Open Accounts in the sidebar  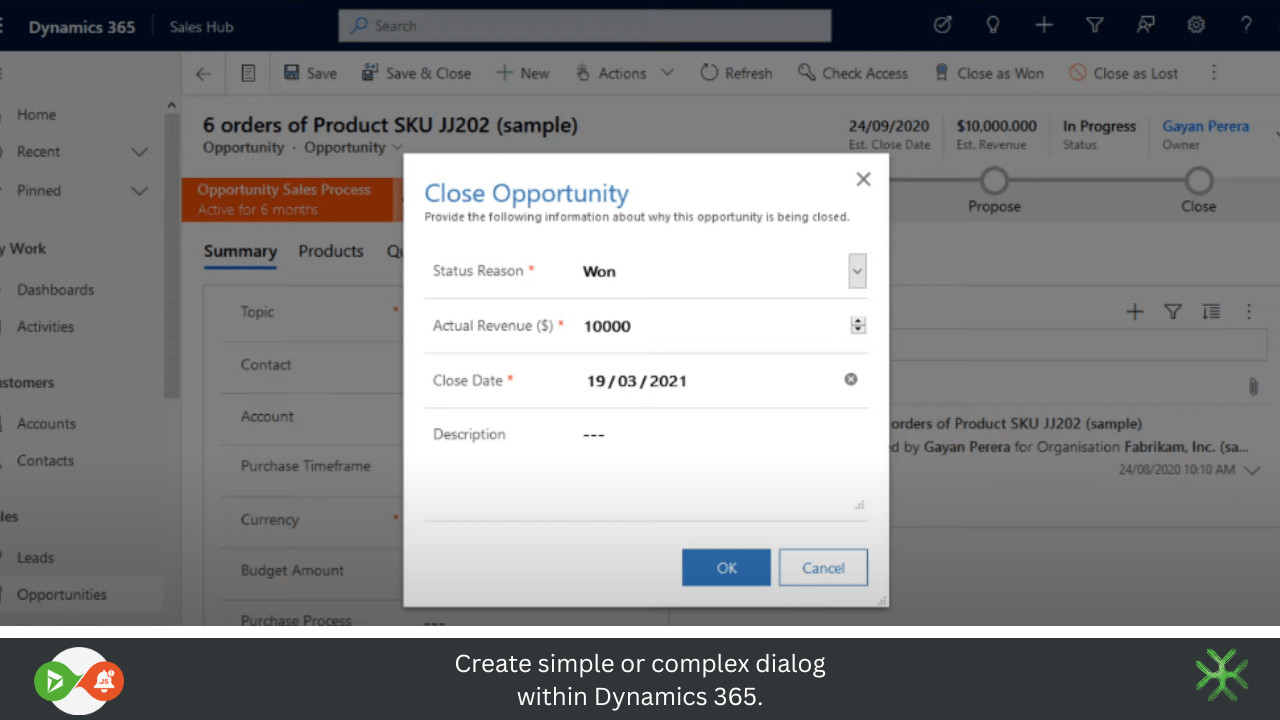coord(46,424)
